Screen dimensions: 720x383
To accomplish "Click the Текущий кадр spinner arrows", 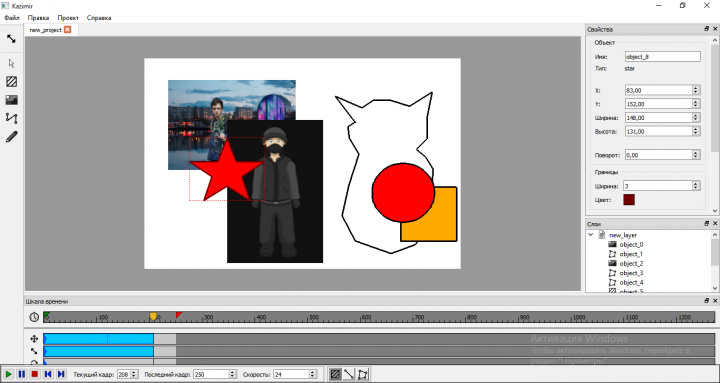I will [x=134, y=374].
